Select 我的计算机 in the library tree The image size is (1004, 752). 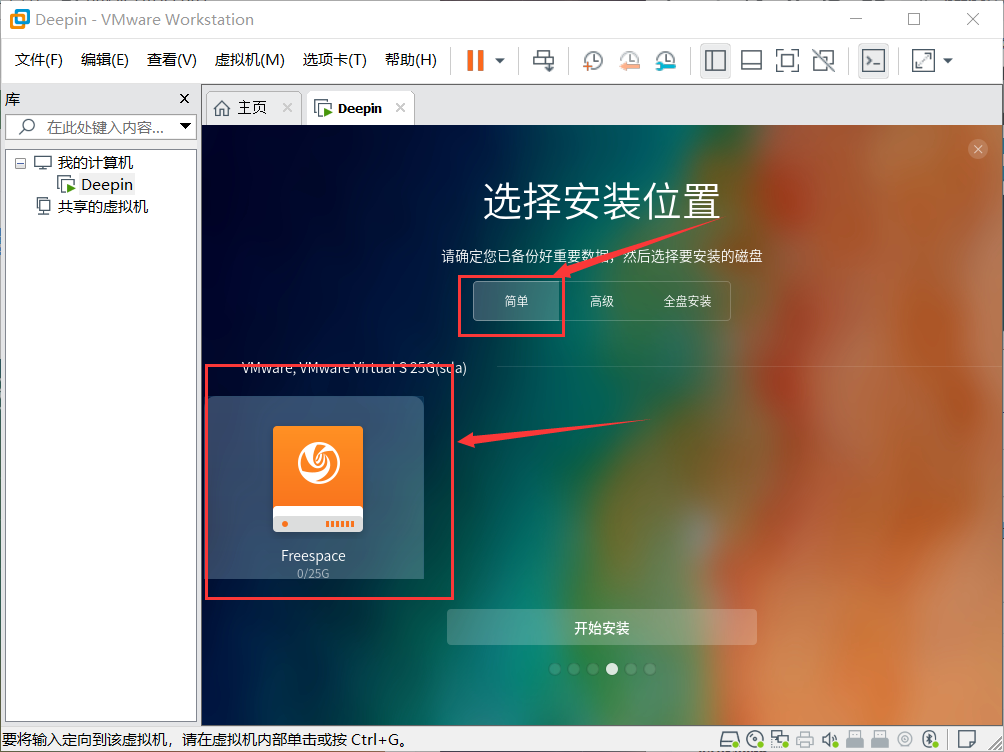coord(95,163)
